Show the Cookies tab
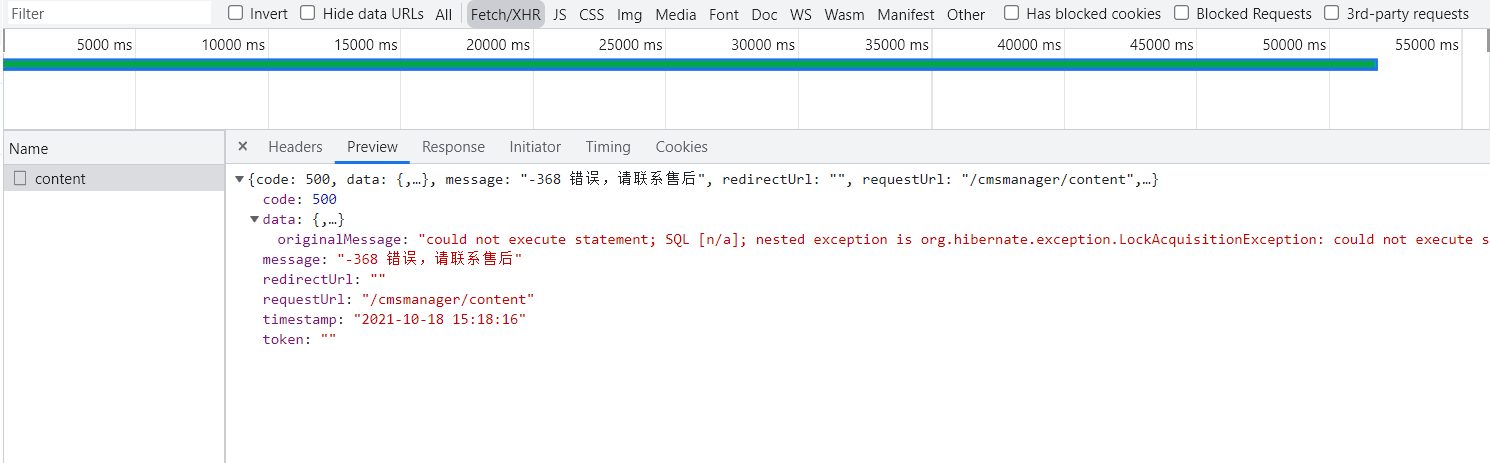The image size is (1490, 463). click(681, 147)
